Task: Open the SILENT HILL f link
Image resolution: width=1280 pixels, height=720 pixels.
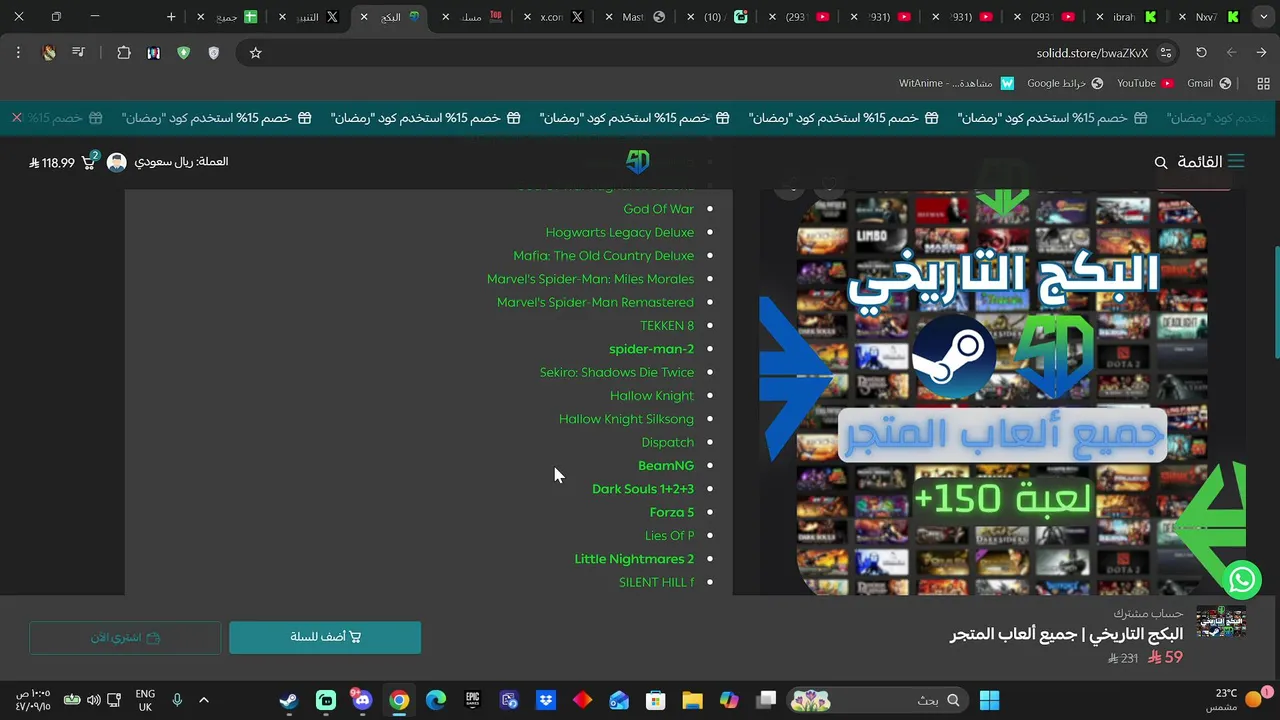Action: point(656,582)
